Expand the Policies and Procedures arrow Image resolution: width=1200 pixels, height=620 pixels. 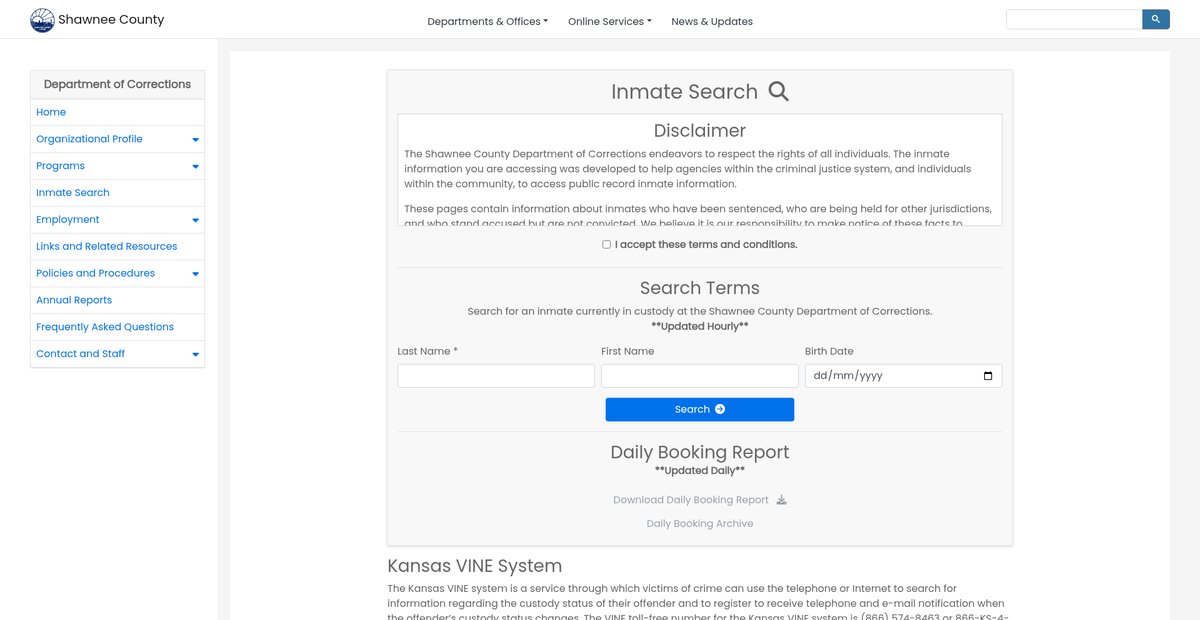tap(195, 274)
